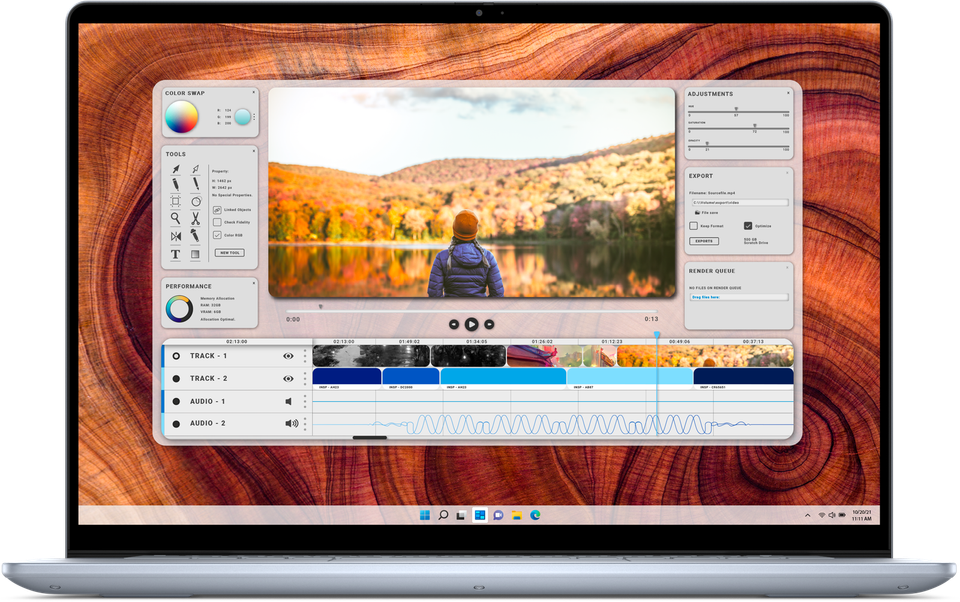Select the Track - 2 radio dot

tap(176, 379)
